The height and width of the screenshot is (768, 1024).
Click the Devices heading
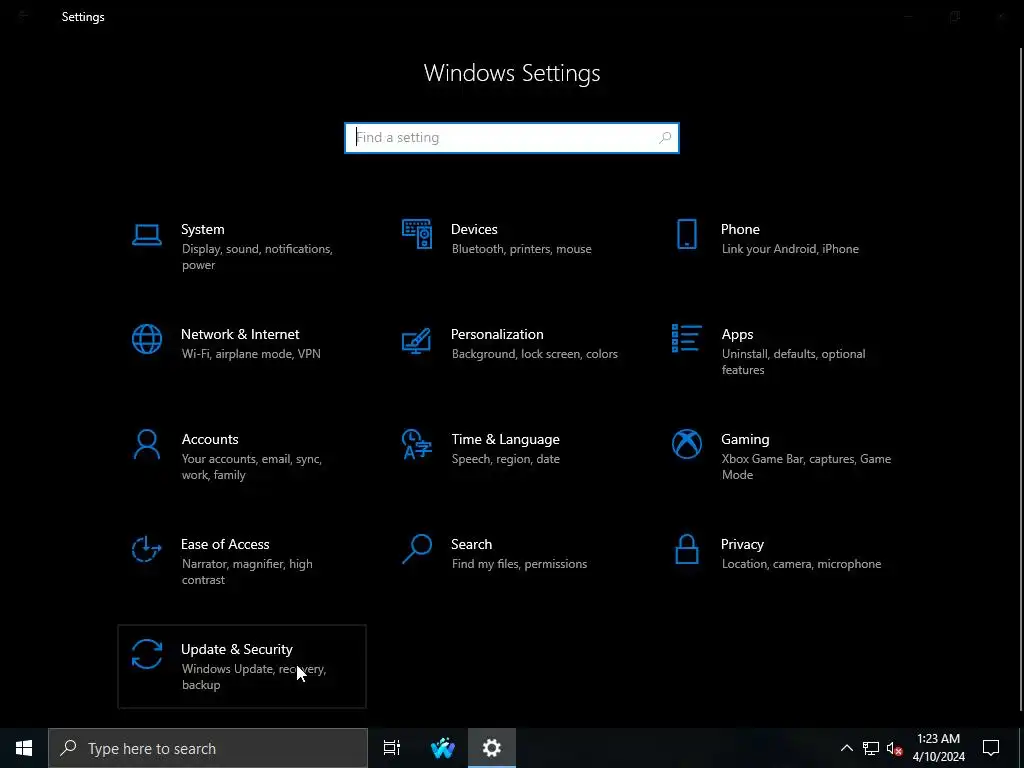pyautogui.click(x=474, y=229)
